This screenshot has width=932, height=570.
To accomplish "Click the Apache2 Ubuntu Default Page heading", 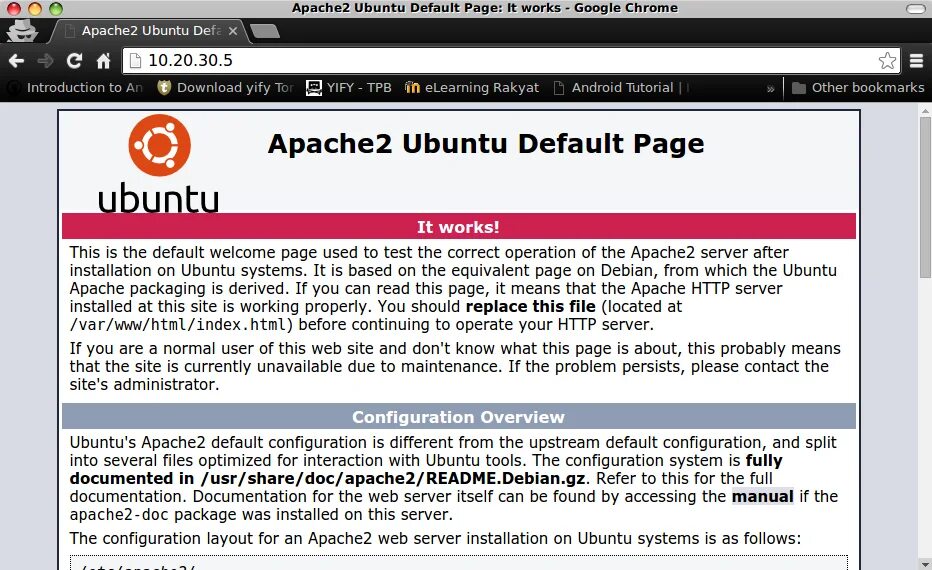I will click(486, 144).
